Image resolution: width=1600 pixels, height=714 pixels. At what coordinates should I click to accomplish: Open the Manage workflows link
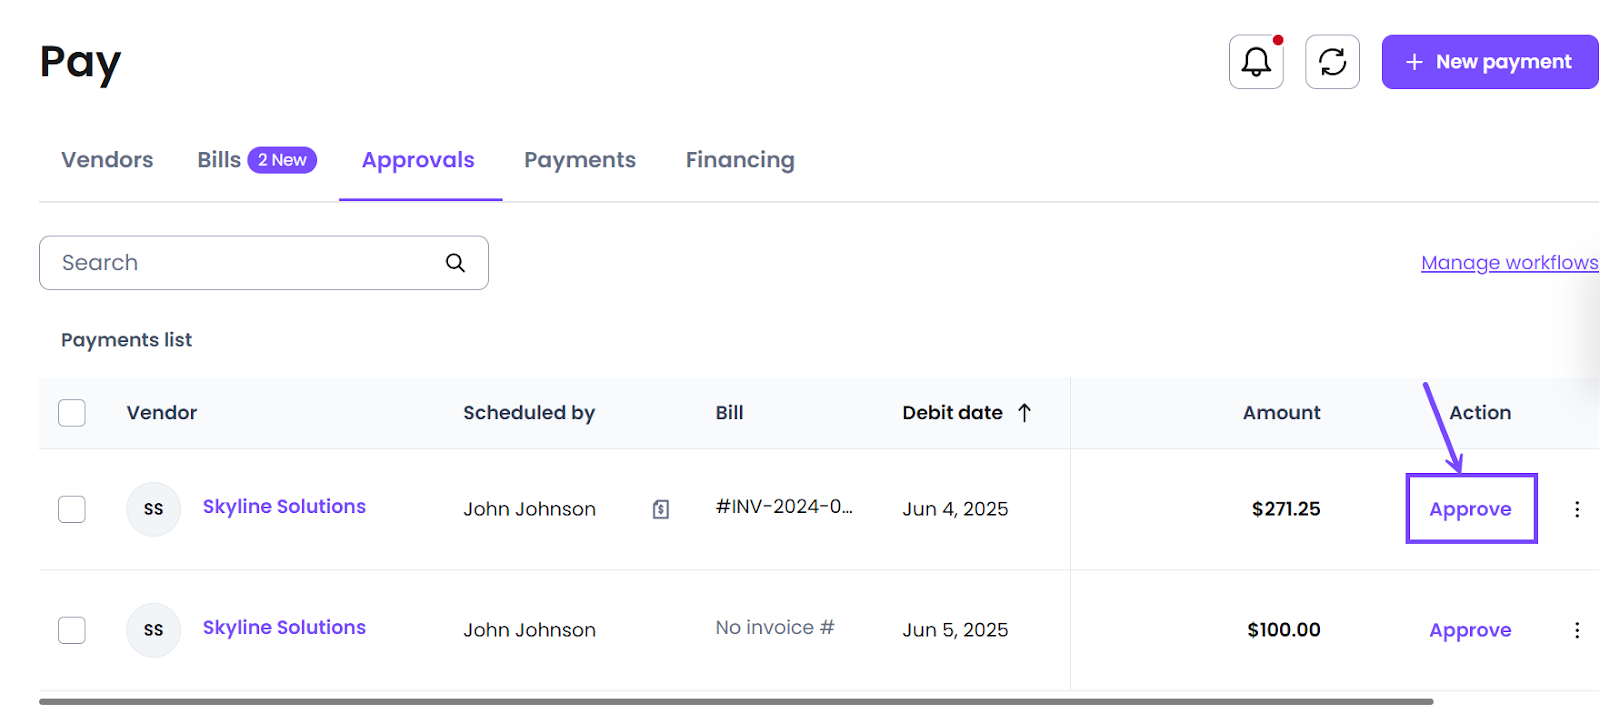point(1509,263)
